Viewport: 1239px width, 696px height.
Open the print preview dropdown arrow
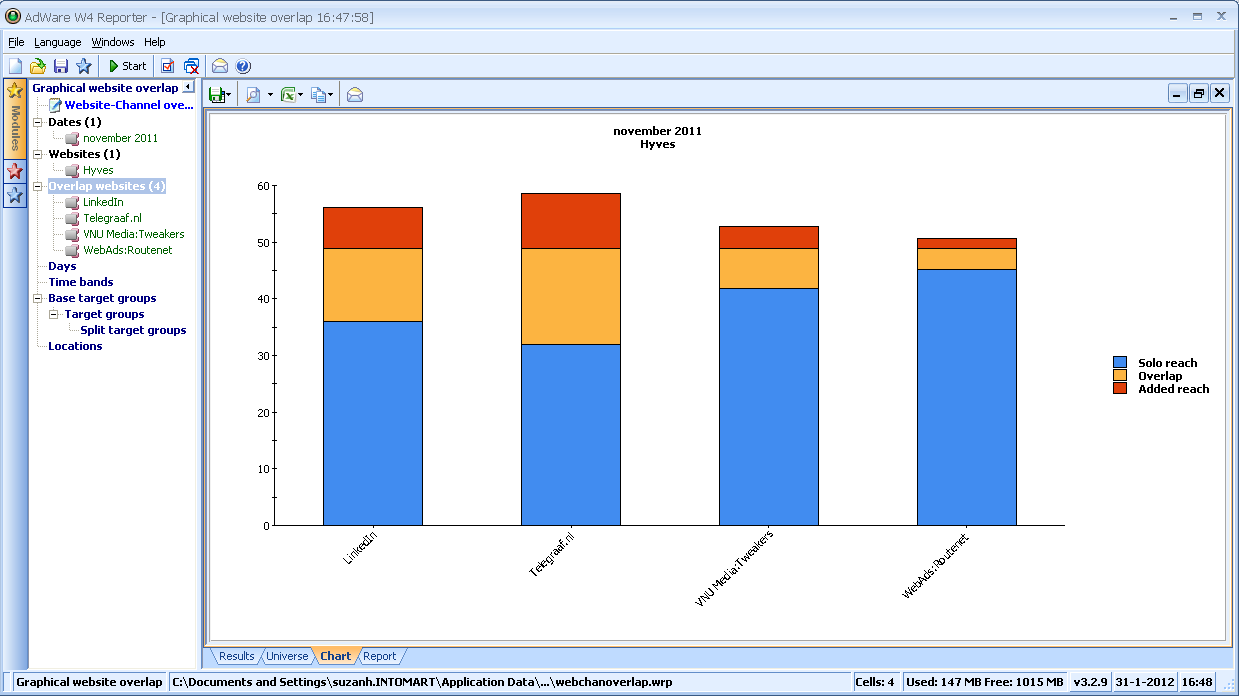[270, 95]
